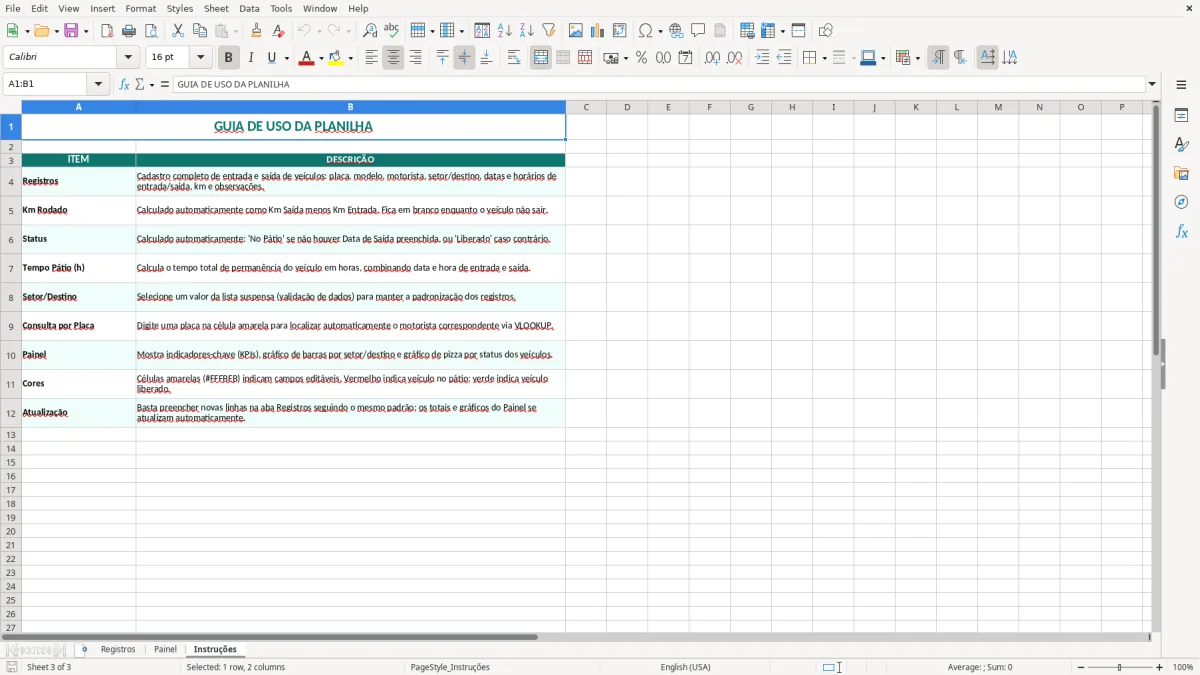Click the Print icon
Viewport: 1200px width, 675px height.
pos(129,31)
